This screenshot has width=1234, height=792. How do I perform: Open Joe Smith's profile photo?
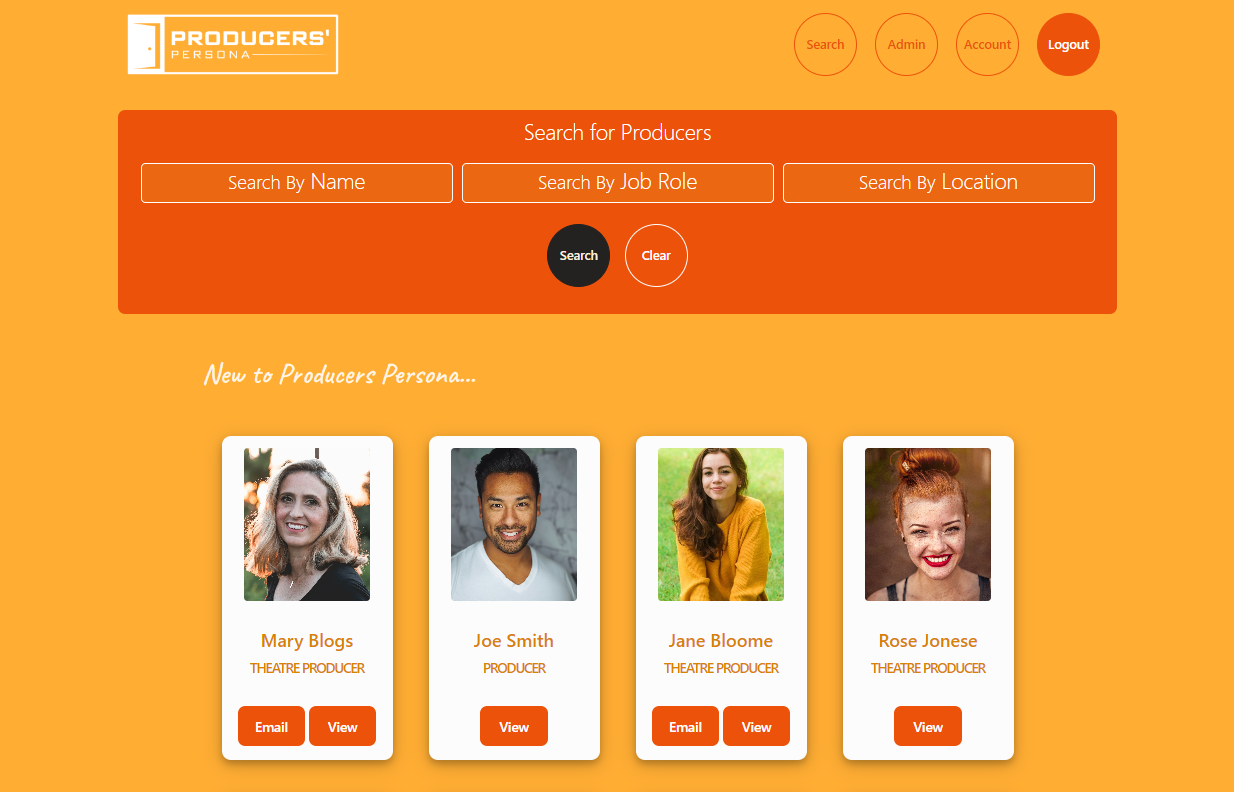[514, 524]
